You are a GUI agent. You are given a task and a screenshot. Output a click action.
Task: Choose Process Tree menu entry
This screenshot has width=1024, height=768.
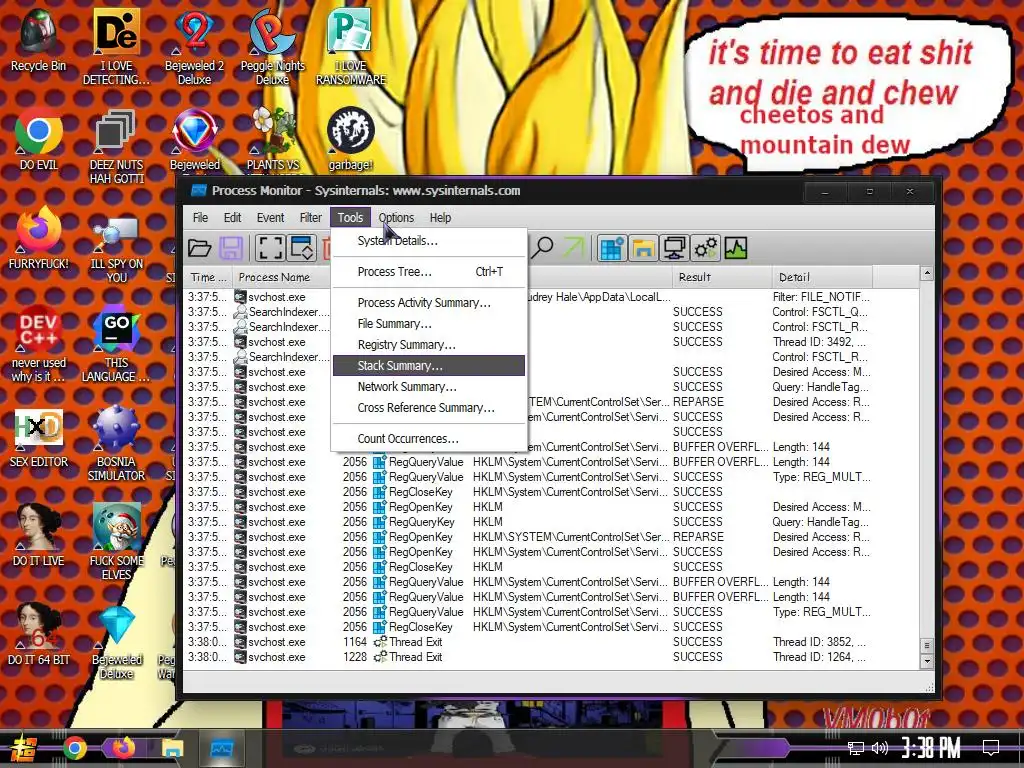click(428, 272)
